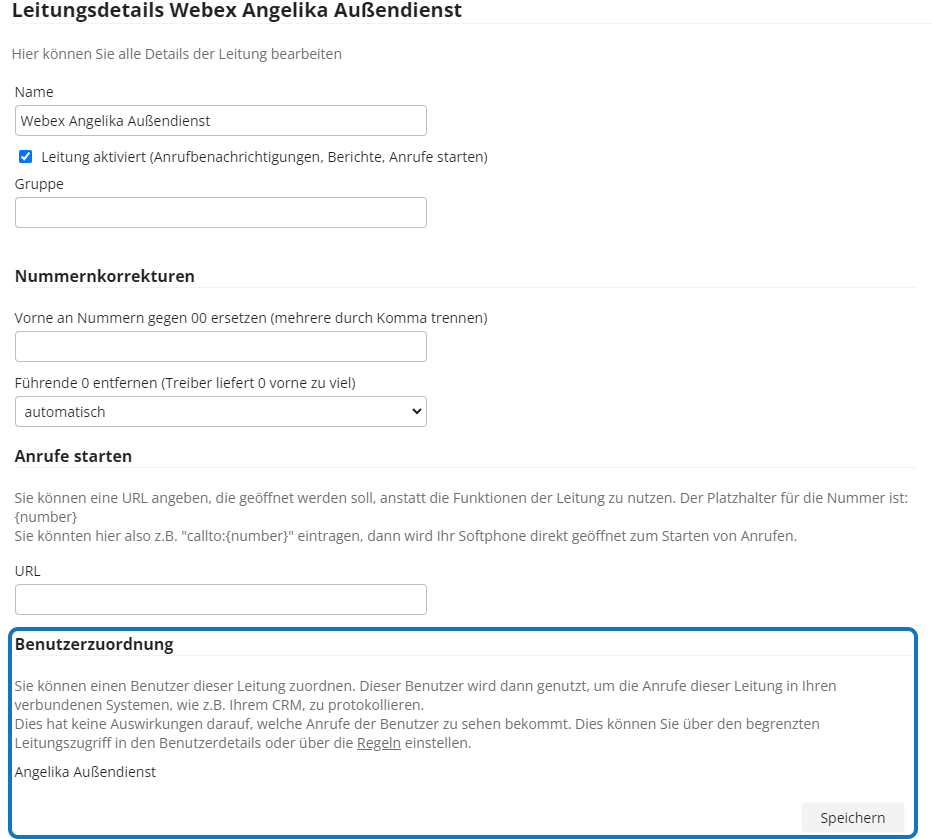The image size is (932, 839).
Task: Click the Führende 0 entfernen label
Action: [185, 383]
